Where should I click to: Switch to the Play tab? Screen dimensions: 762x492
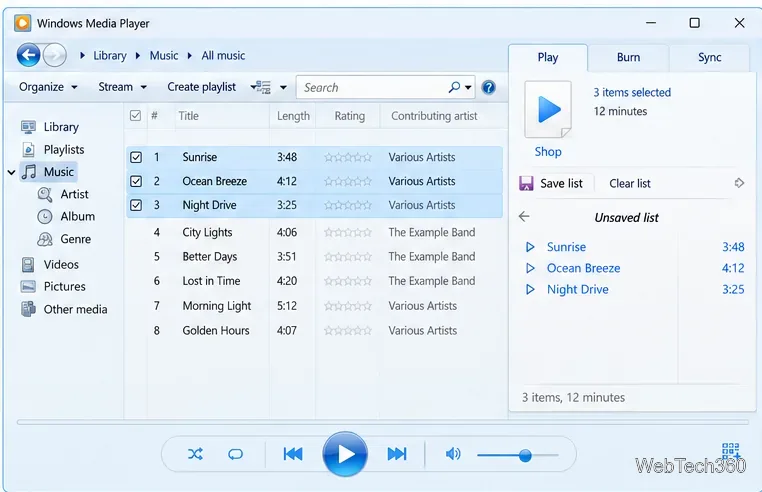tap(548, 57)
